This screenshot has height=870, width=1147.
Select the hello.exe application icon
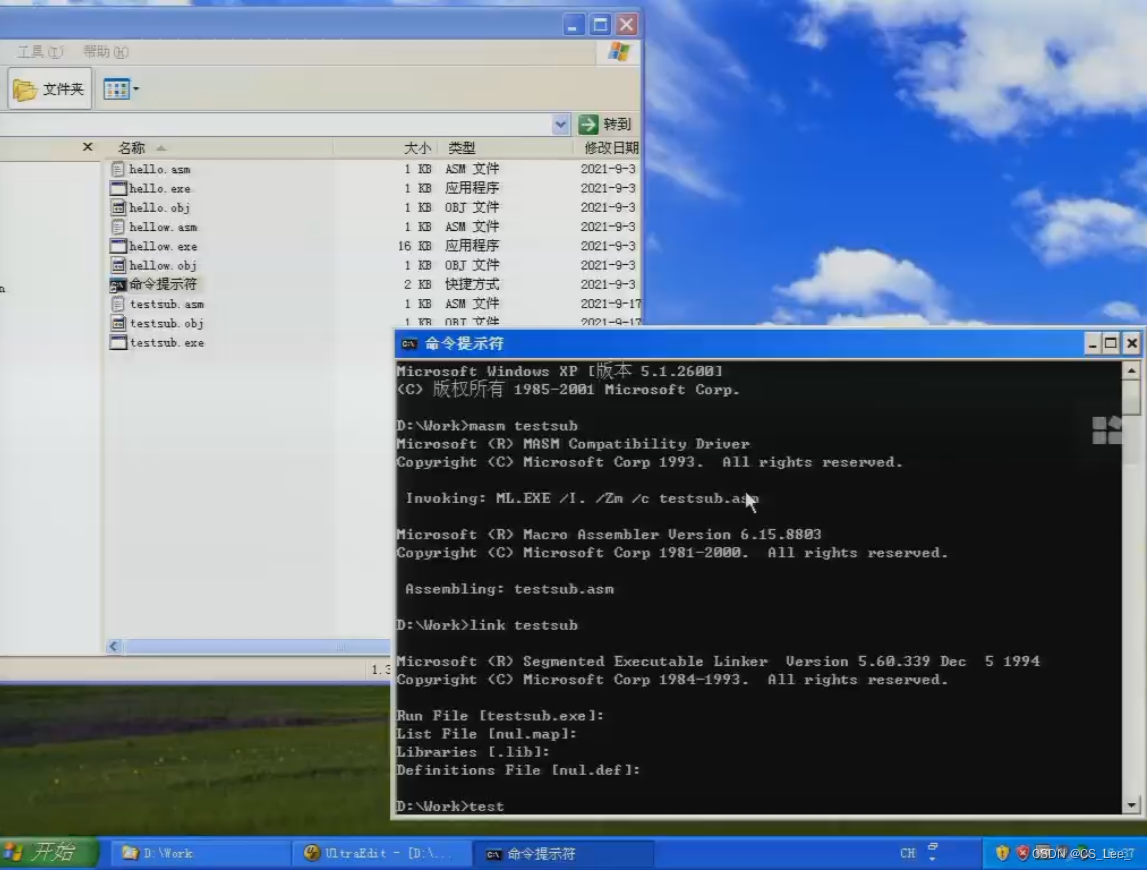pyautogui.click(x=118, y=188)
